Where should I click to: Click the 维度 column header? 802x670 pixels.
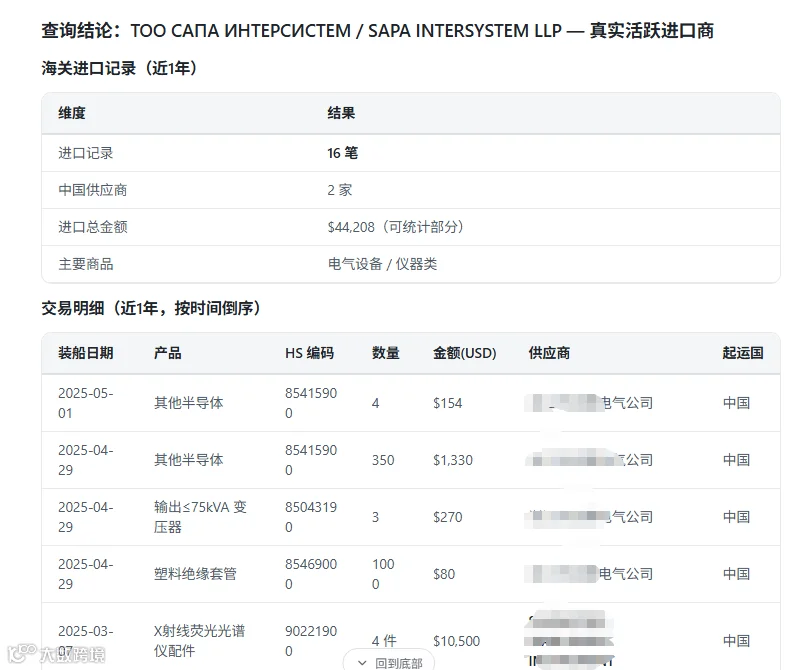click(72, 113)
